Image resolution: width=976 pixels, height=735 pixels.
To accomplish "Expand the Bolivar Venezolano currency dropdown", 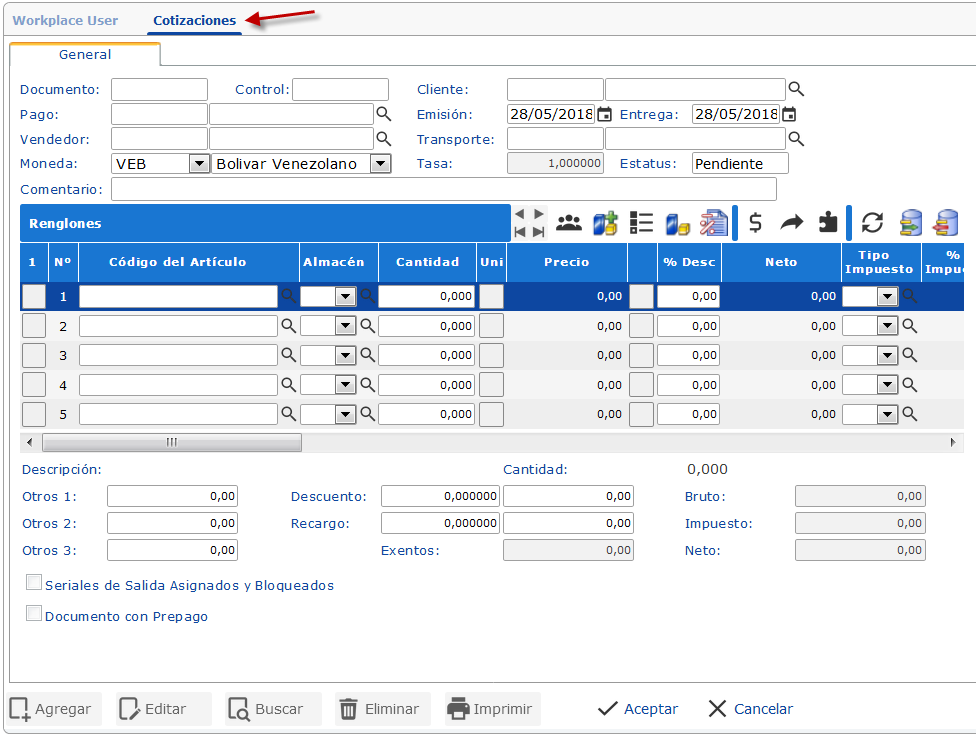I will (380, 164).
